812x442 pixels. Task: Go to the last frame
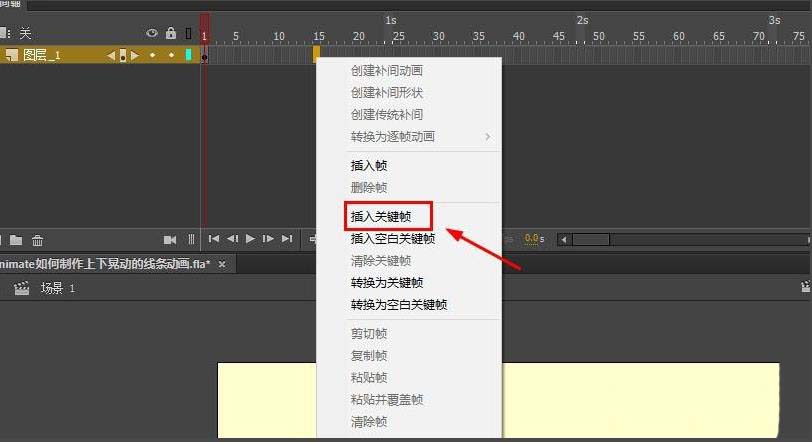[x=287, y=239]
